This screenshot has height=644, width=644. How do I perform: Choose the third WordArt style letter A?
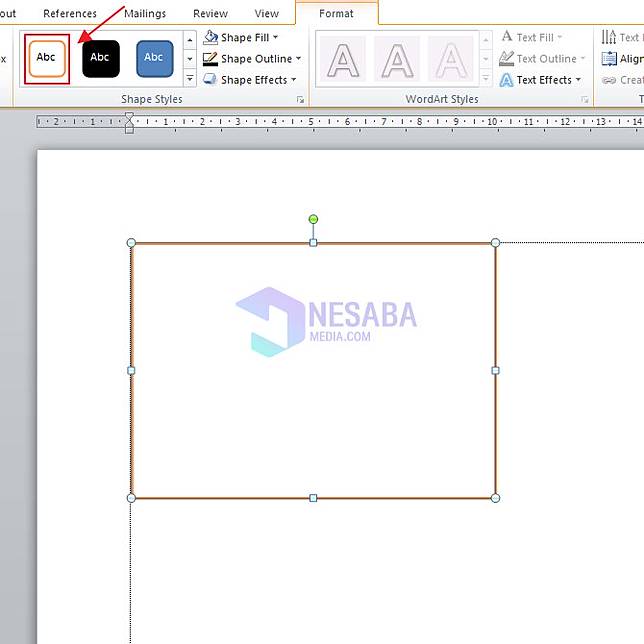(450, 59)
